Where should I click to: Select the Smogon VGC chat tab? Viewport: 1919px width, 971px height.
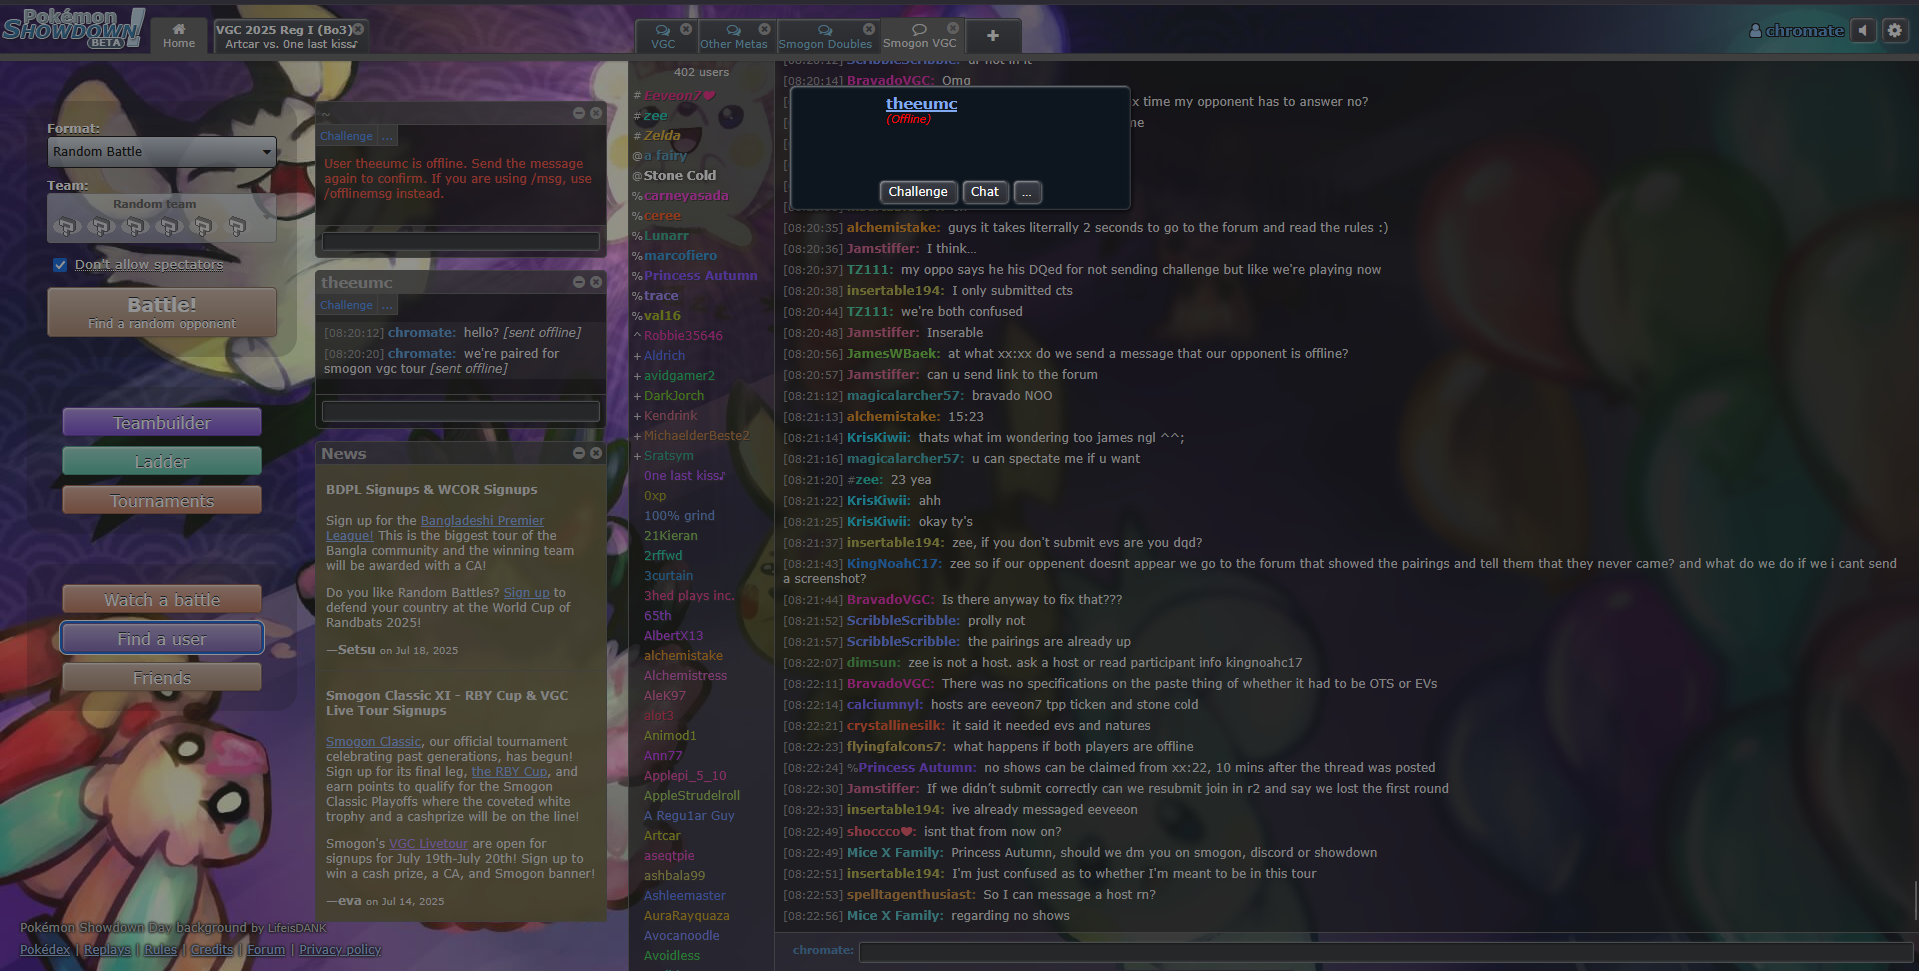tap(919, 35)
